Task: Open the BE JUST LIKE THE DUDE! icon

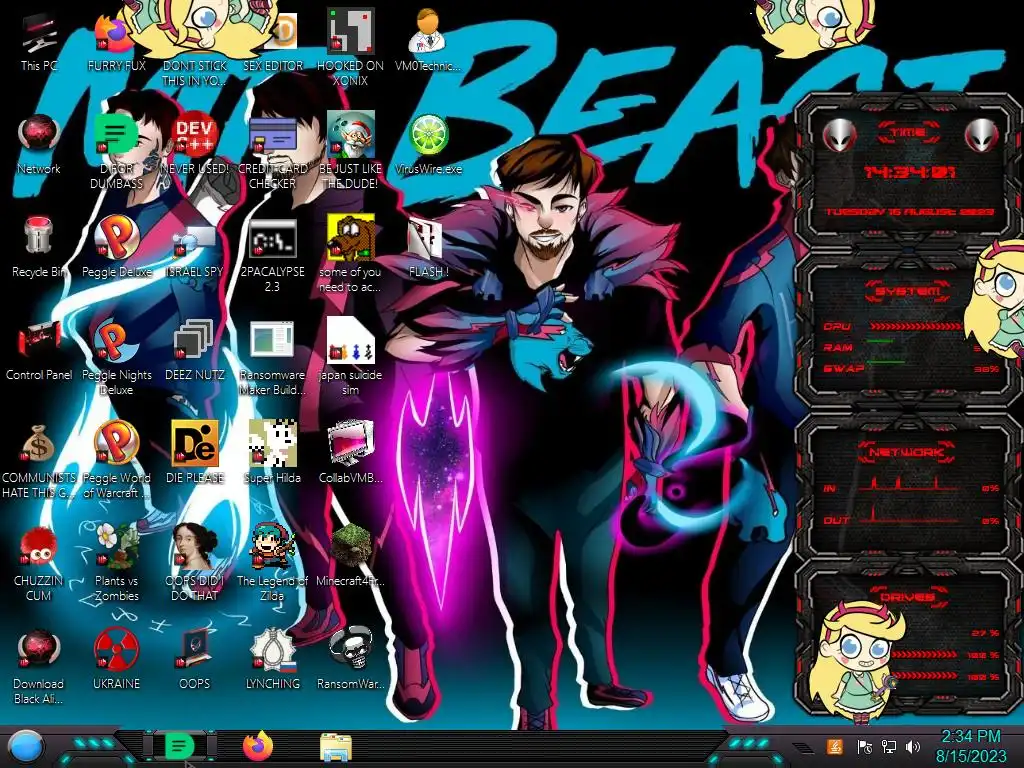Action: (x=350, y=135)
